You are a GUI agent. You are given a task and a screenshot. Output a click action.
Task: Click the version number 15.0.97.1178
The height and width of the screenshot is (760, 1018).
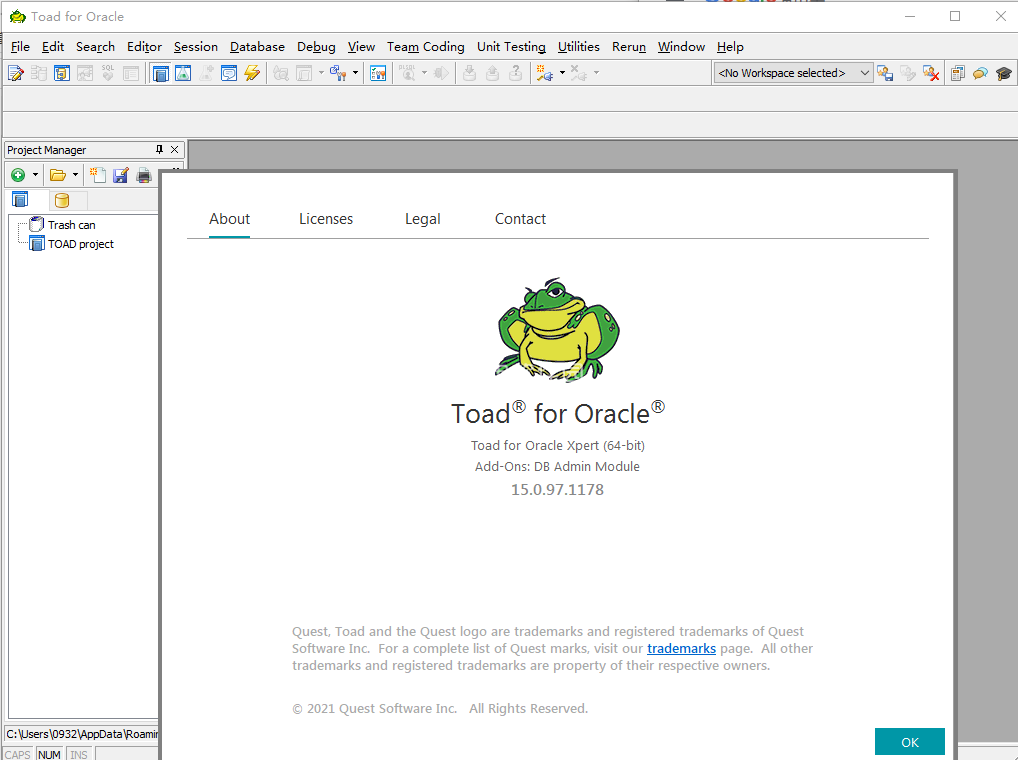tap(557, 489)
